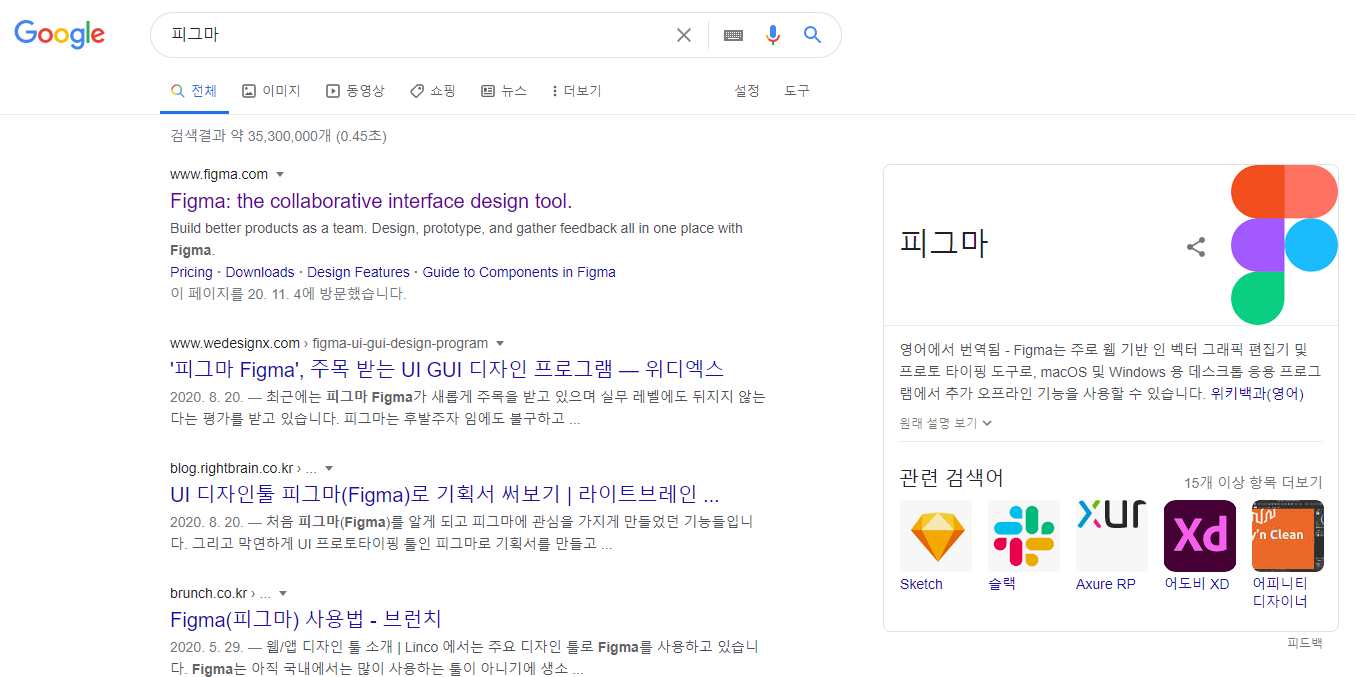Click the 검색결과 약 35,300,000개 text
The image size is (1356, 677).
(278, 136)
